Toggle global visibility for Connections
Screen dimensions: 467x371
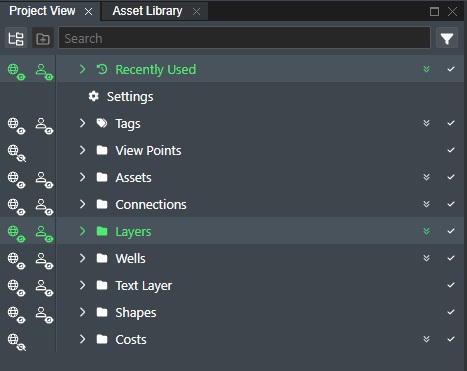[x=16, y=207]
